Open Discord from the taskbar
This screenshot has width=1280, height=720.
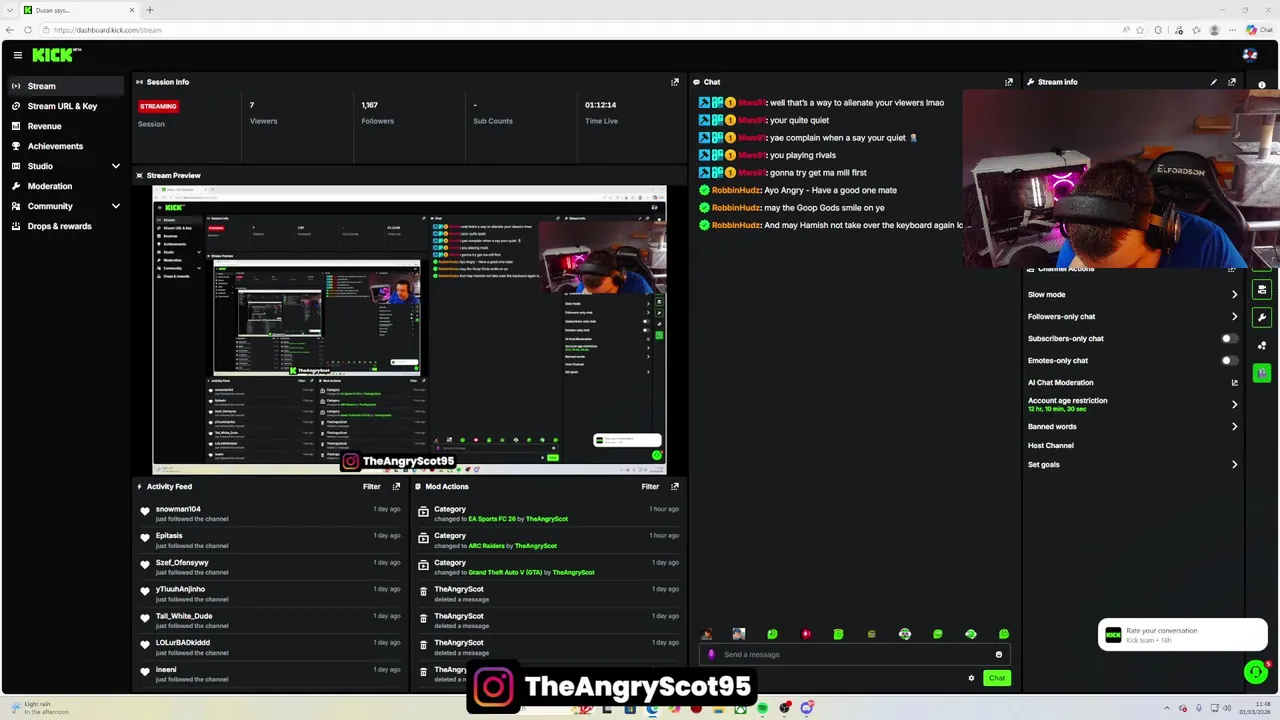(x=807, y=709)
